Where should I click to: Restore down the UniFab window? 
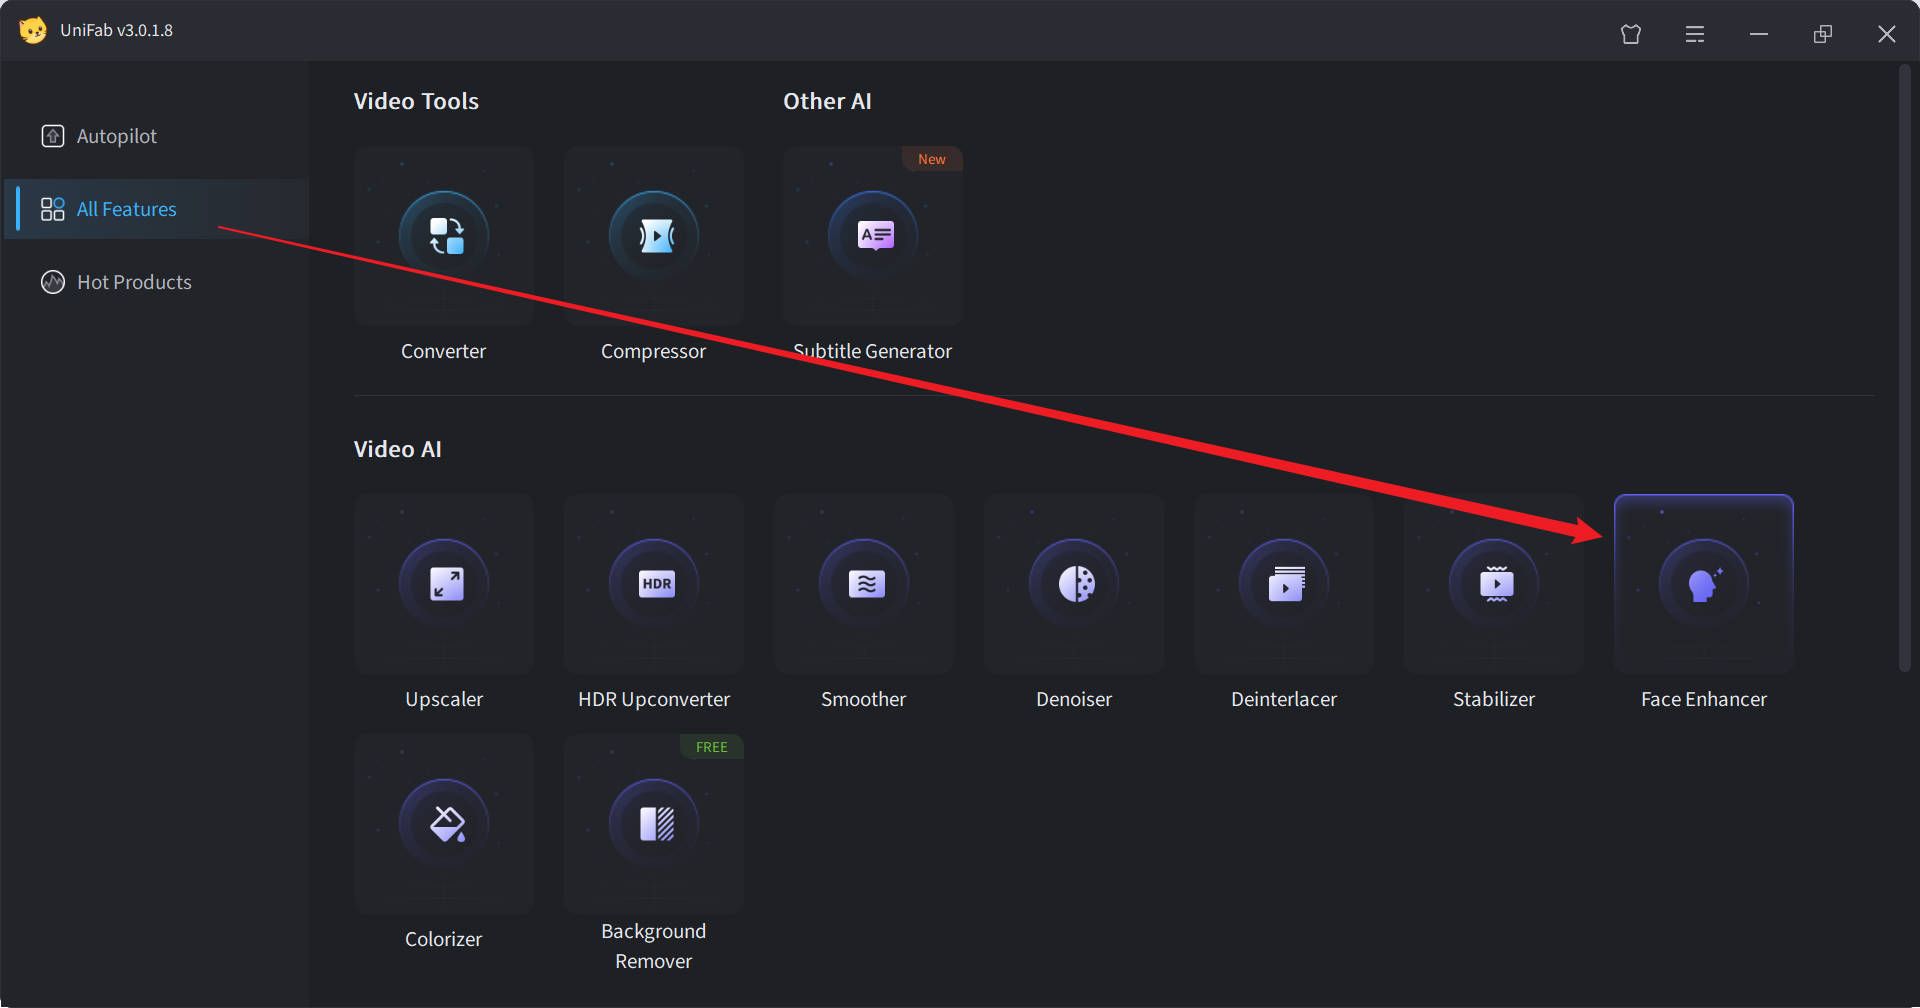[x=1823, y=34]
